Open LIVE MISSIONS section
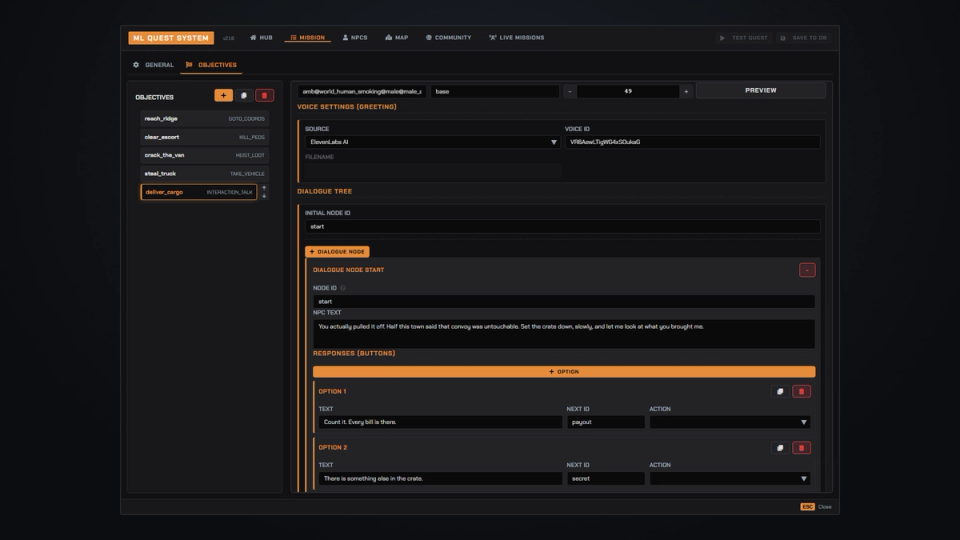Screen dimensions: 960x540 tap(516, 37)
